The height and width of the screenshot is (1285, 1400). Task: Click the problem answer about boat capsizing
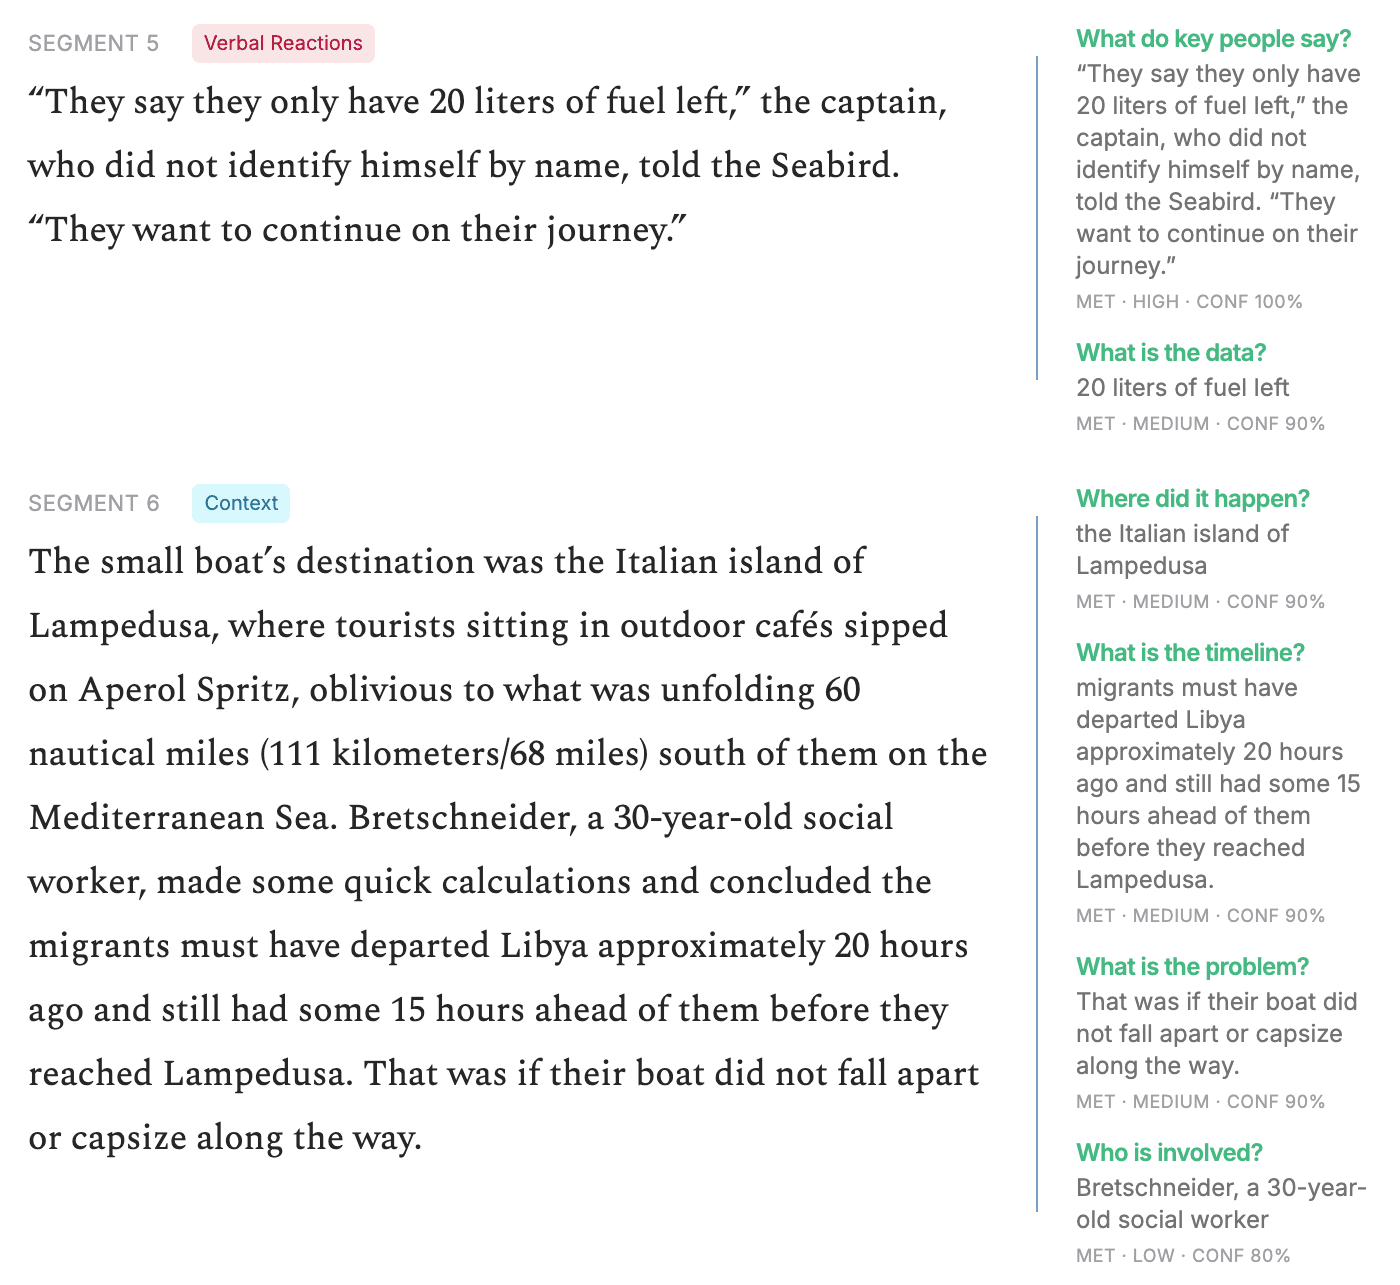(1216, 1034)
